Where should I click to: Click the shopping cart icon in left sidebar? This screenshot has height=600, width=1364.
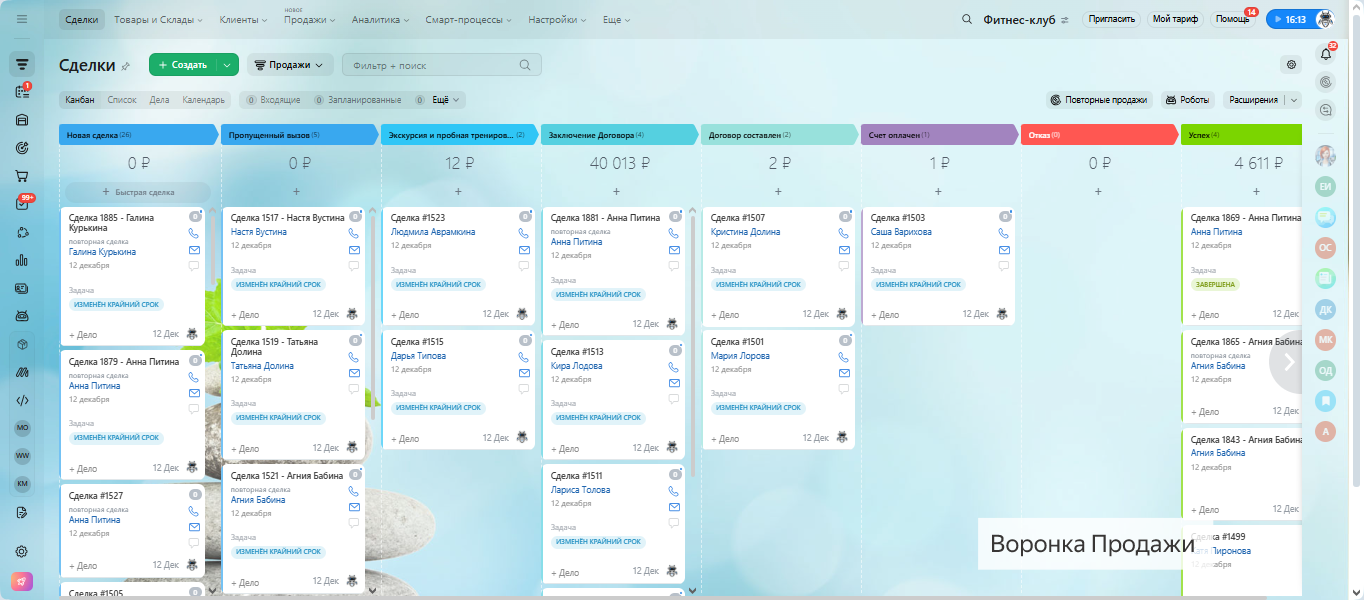click(22, 176)
